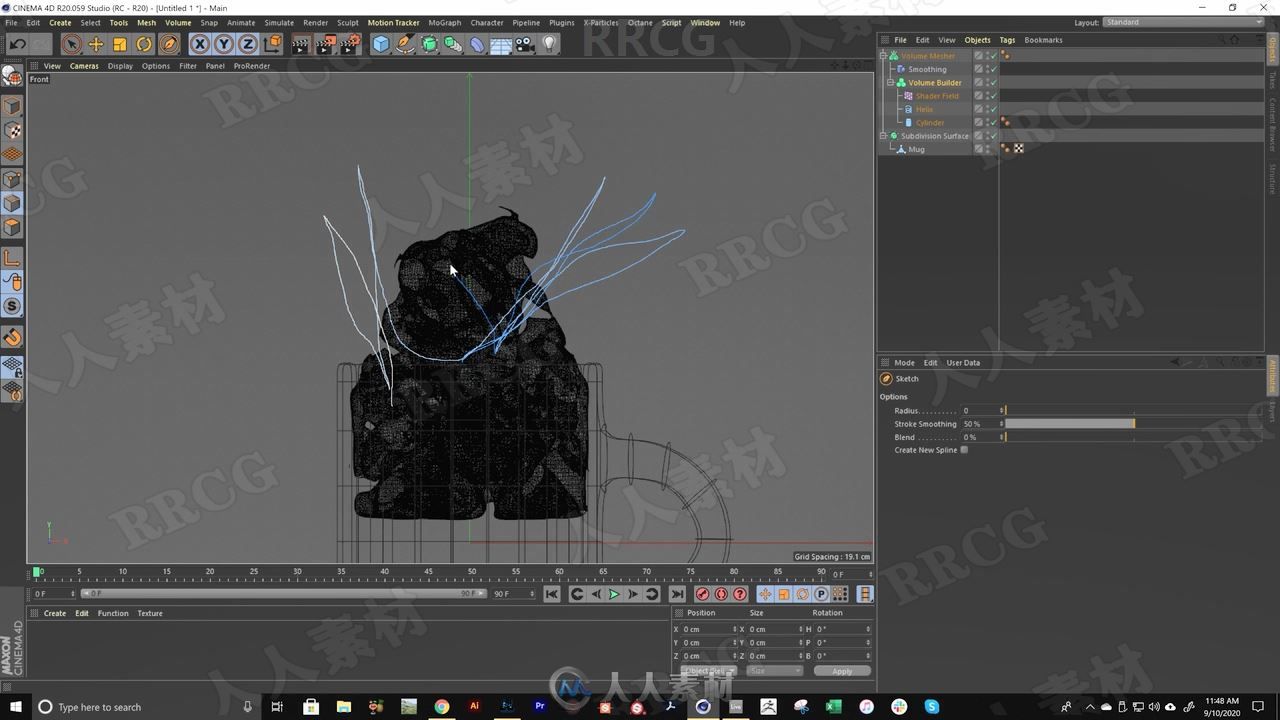Toggle Mug visibility dots
1280x720 pixels.
987,149
